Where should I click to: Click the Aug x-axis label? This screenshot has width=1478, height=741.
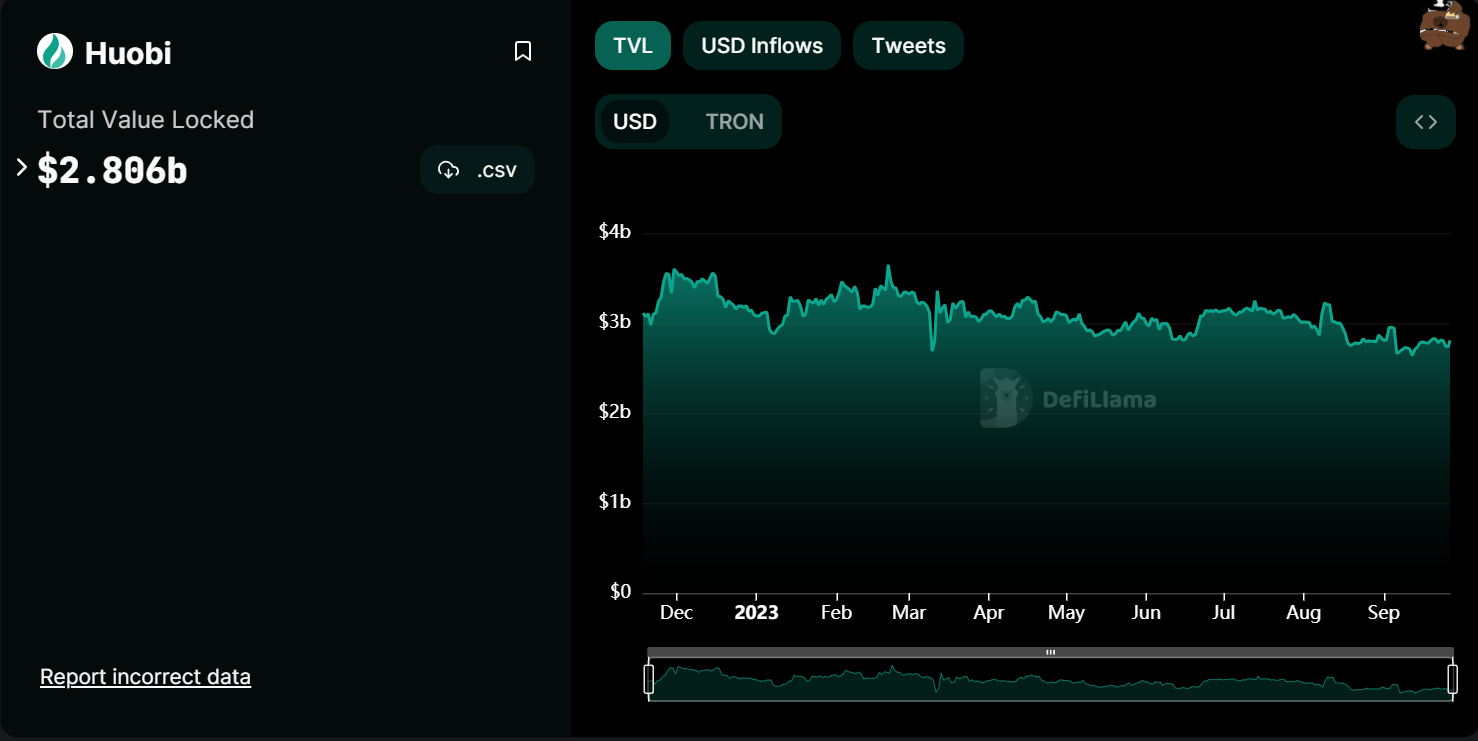coord(1304,613)
